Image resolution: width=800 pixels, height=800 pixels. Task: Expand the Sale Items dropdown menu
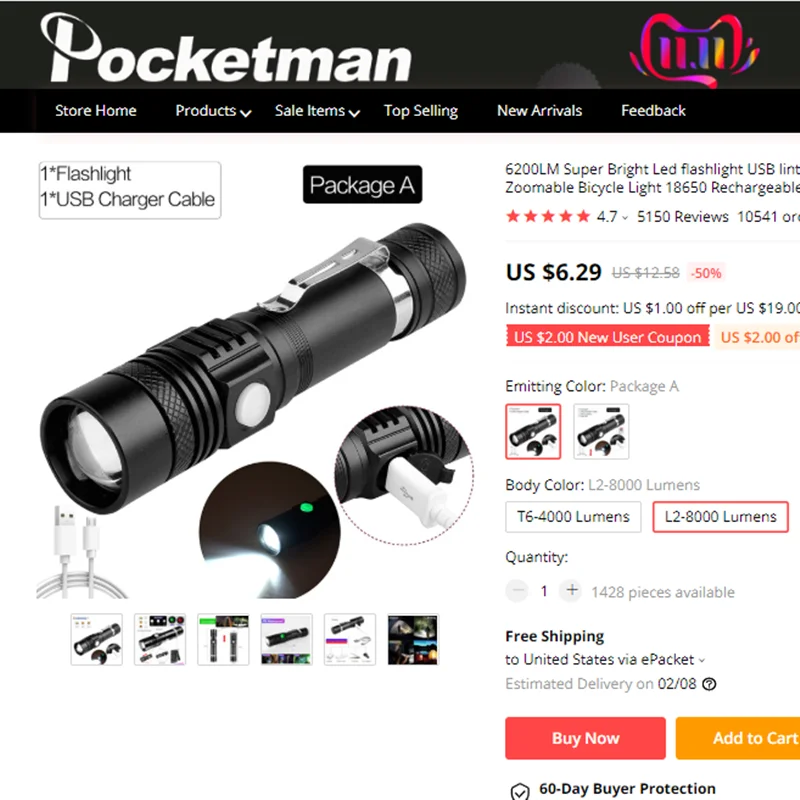click(x=317, y=111)
